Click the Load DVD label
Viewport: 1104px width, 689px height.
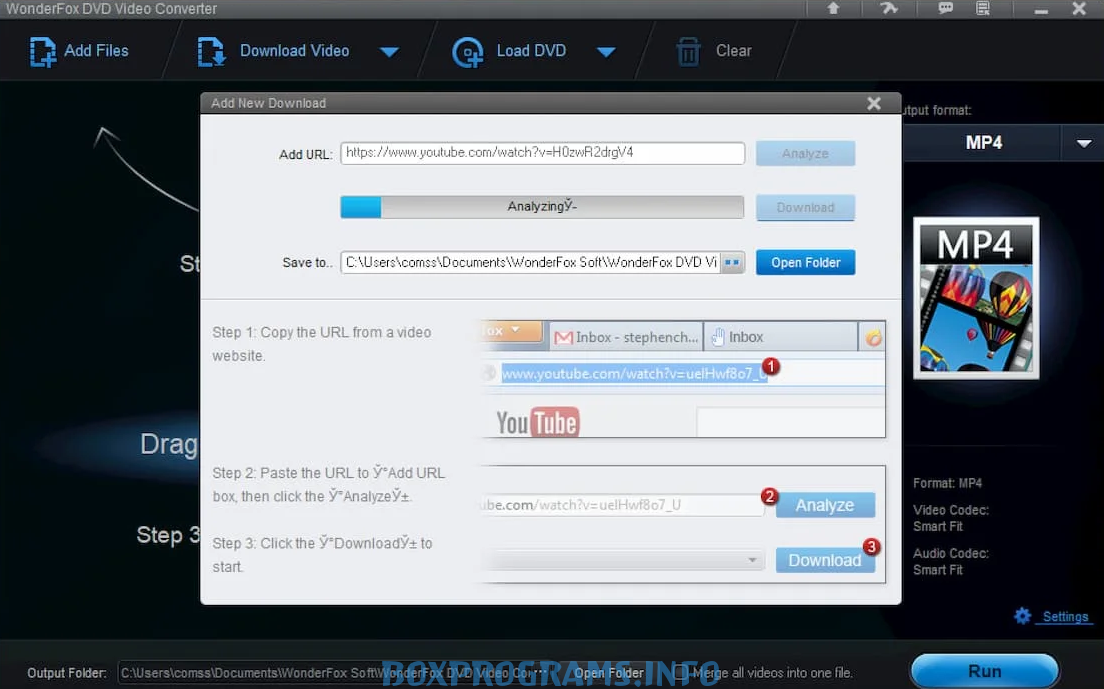(532, 51)
